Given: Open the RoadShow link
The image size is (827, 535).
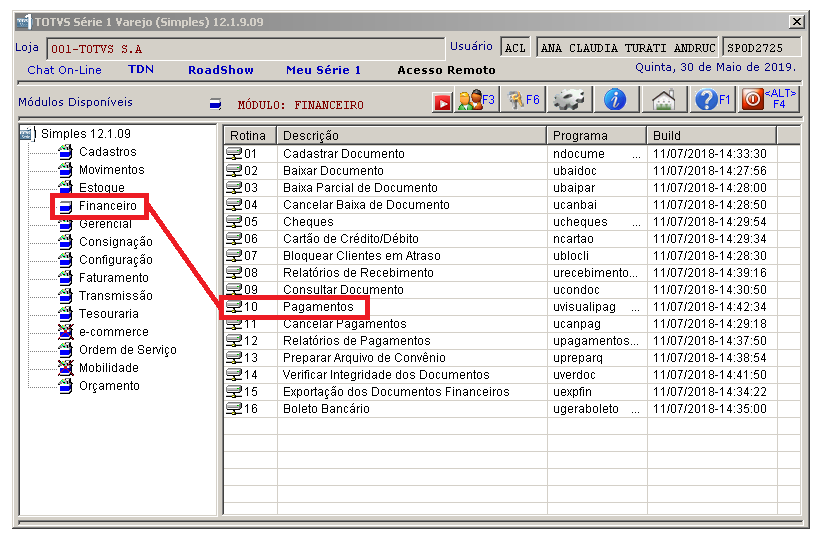Looking at the screenshot, I should 220,70.
